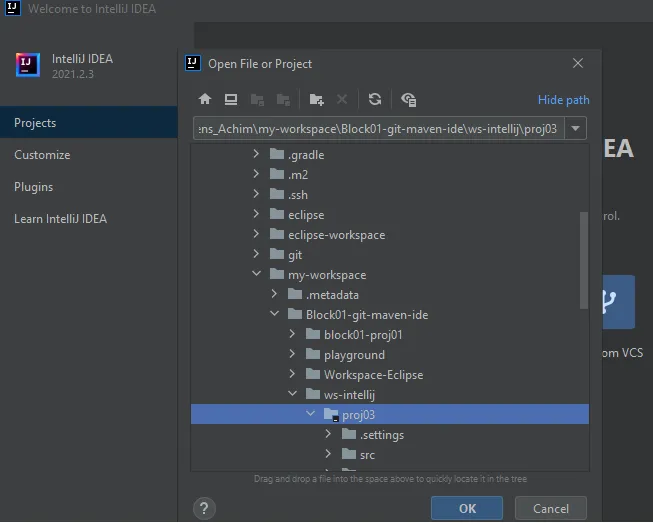653x523 pixels.
Task: Click the Hide path link
Action: 563,100
